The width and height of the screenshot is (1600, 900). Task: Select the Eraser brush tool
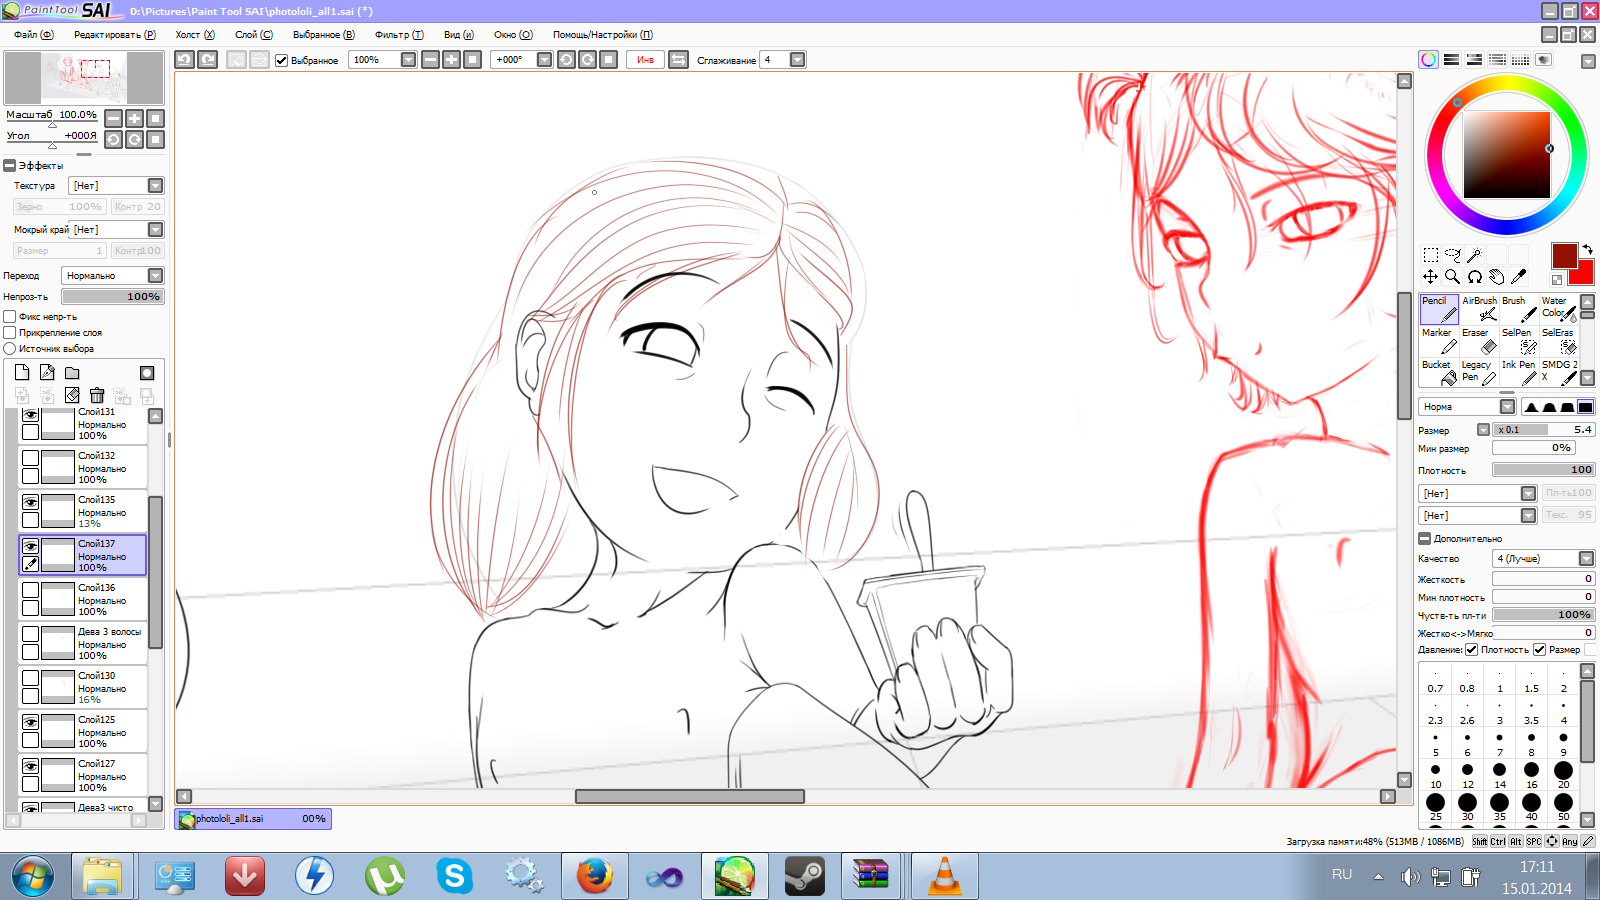point(1478,341)
